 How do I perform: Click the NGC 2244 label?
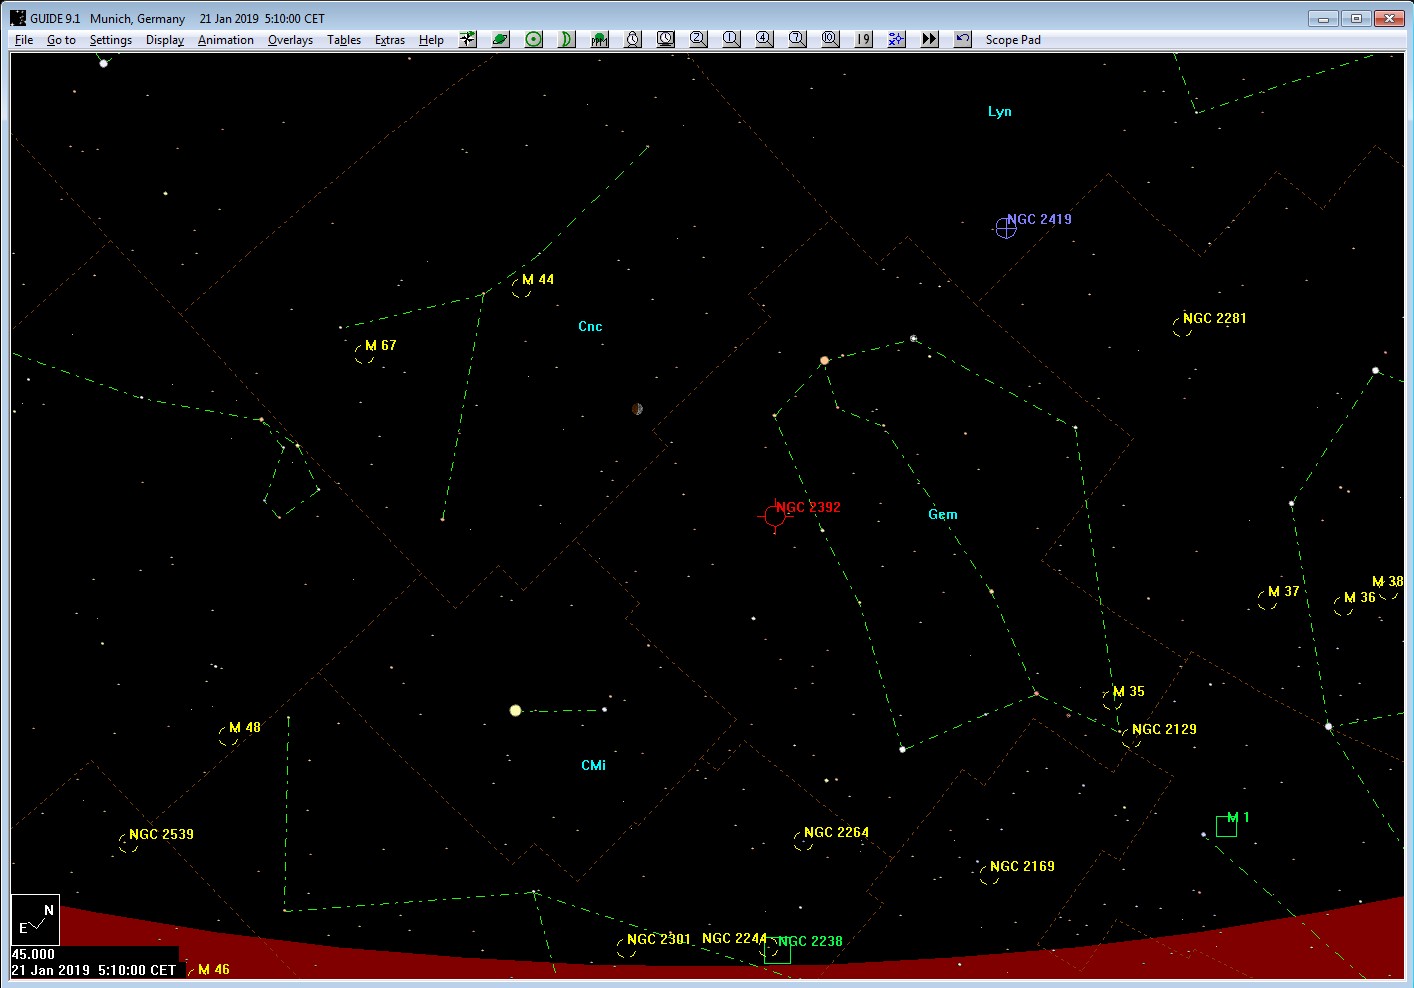pos(734,938)
